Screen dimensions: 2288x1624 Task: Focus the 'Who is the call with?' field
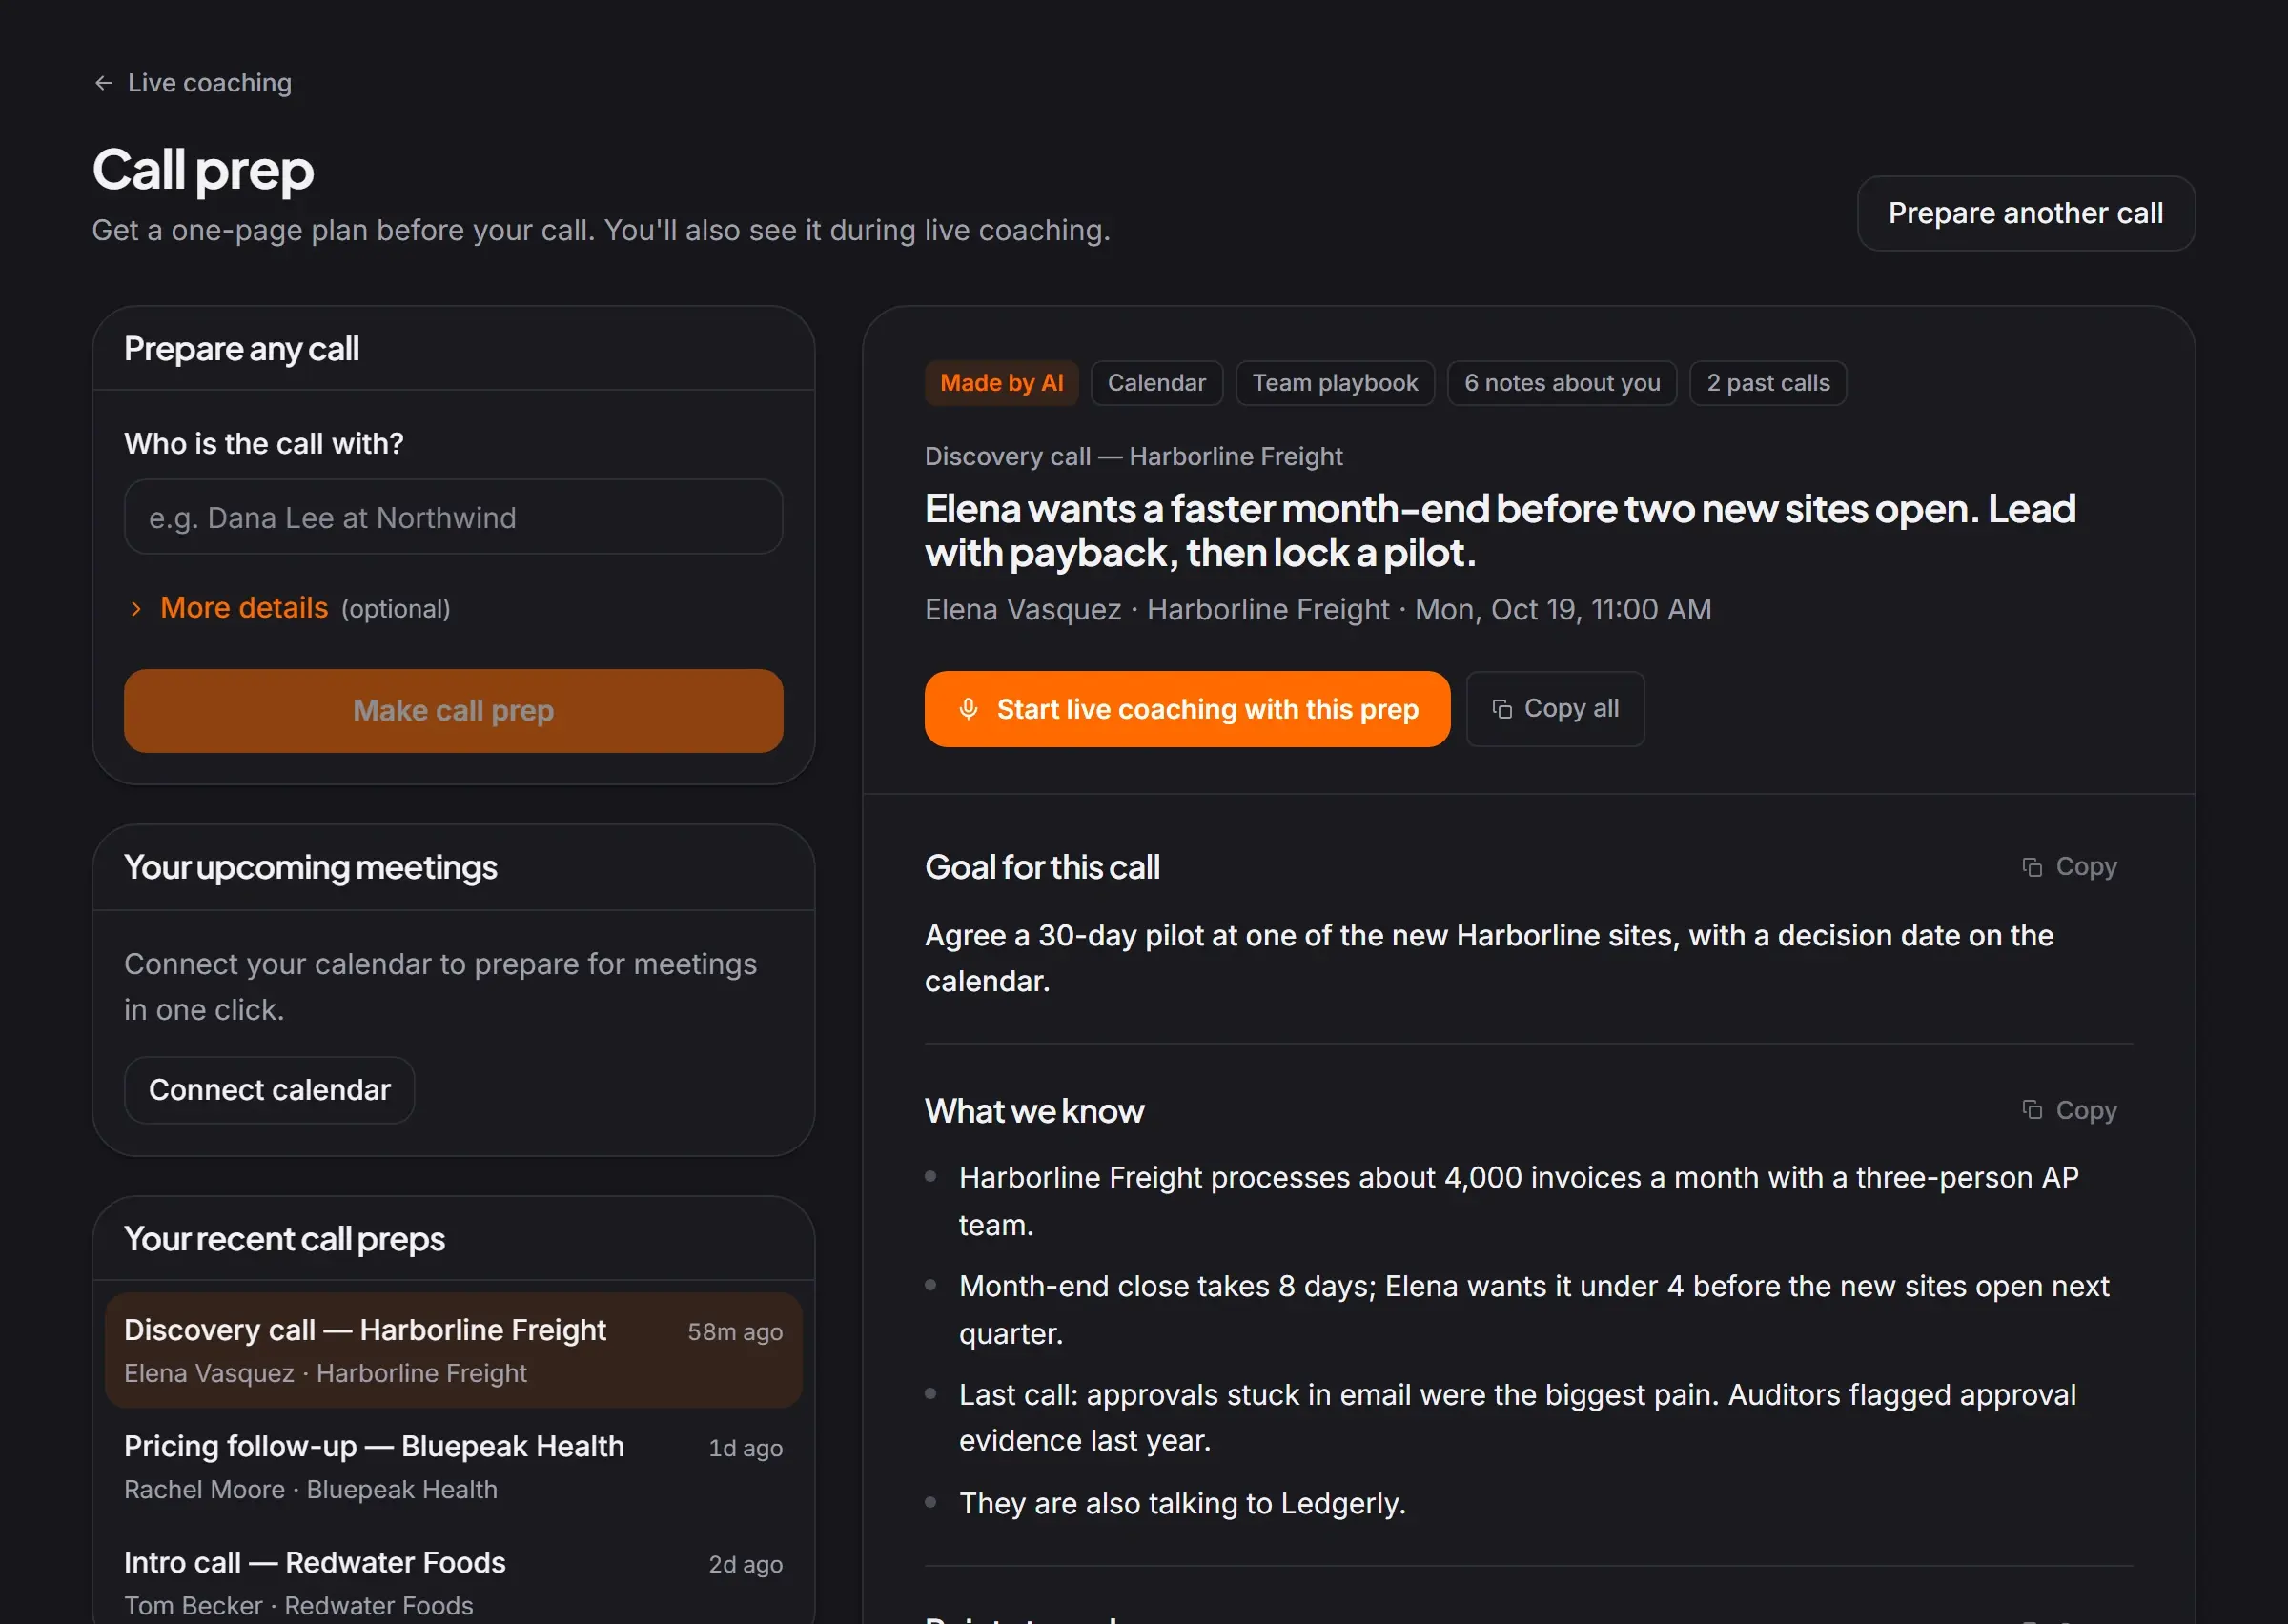pos(453,517)
